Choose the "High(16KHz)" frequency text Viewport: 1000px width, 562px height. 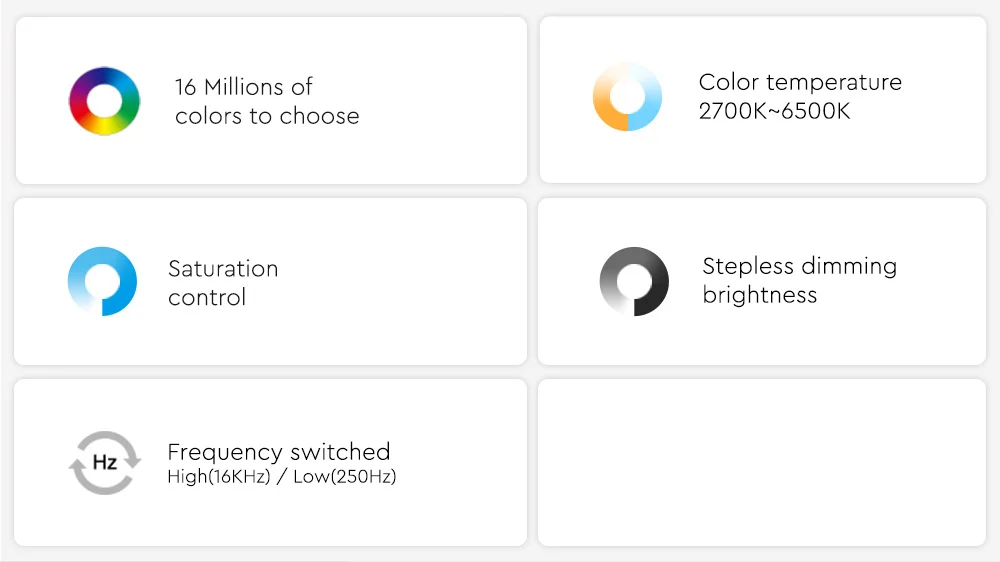pos(219,477)
